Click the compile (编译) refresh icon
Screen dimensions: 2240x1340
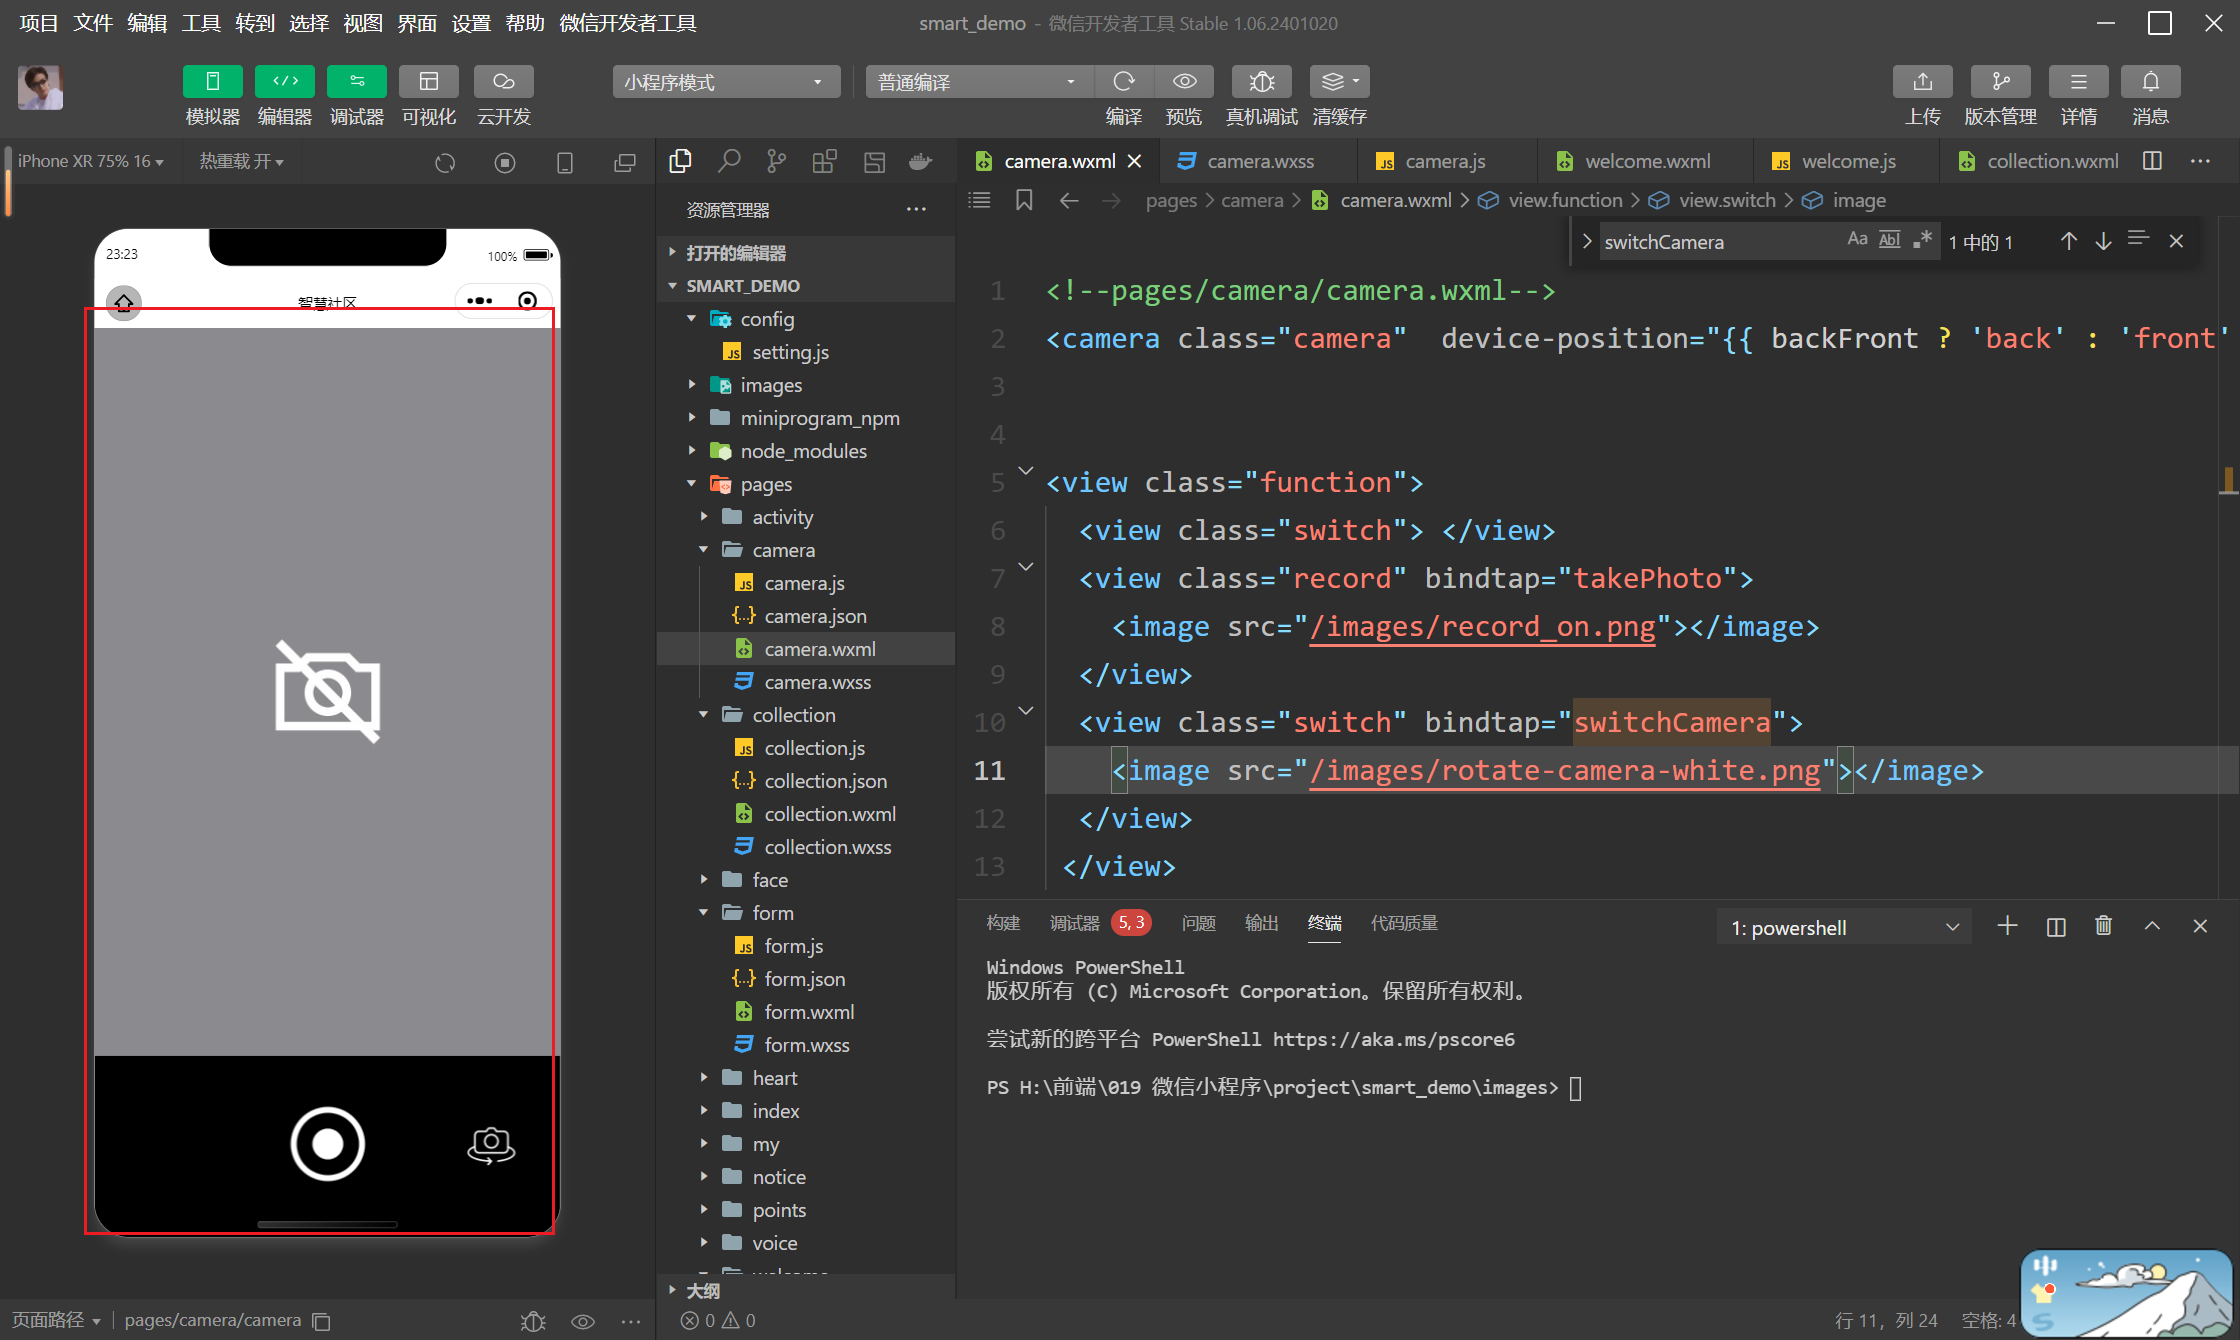[1124, 82]
